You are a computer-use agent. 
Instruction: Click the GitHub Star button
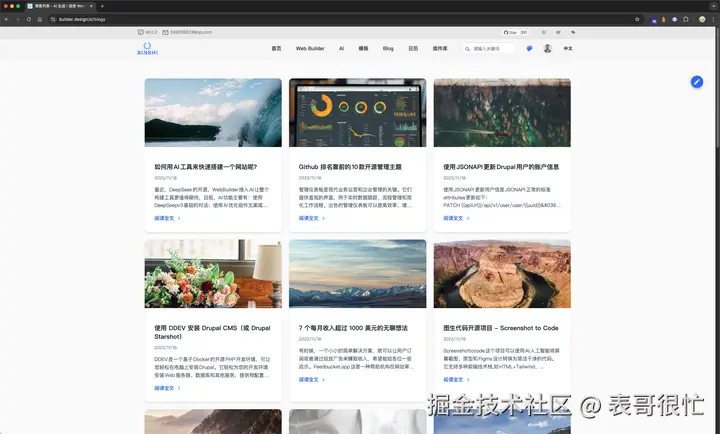point(510,33)
